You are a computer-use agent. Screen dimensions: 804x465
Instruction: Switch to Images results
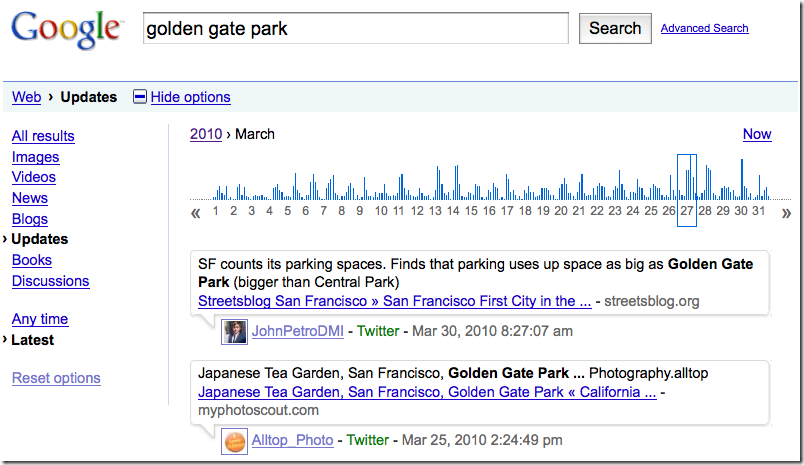coord(35,157)
